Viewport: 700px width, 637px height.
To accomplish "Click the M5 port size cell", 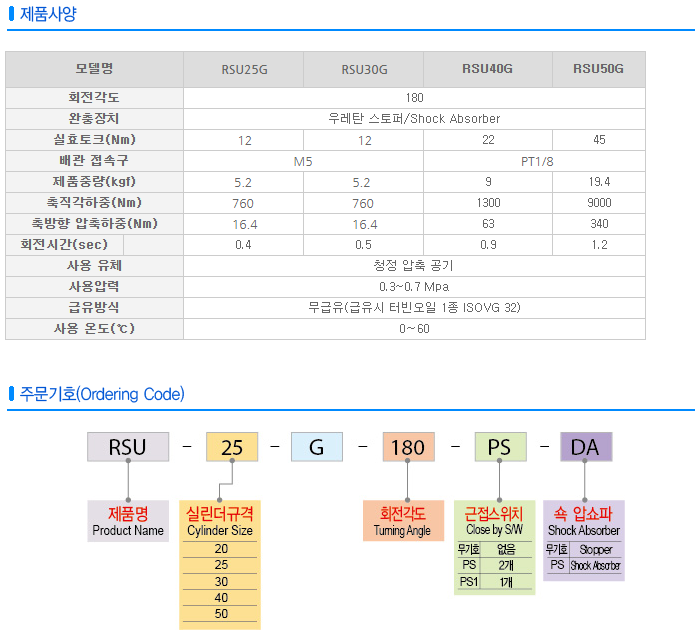I will pos(303,161).
